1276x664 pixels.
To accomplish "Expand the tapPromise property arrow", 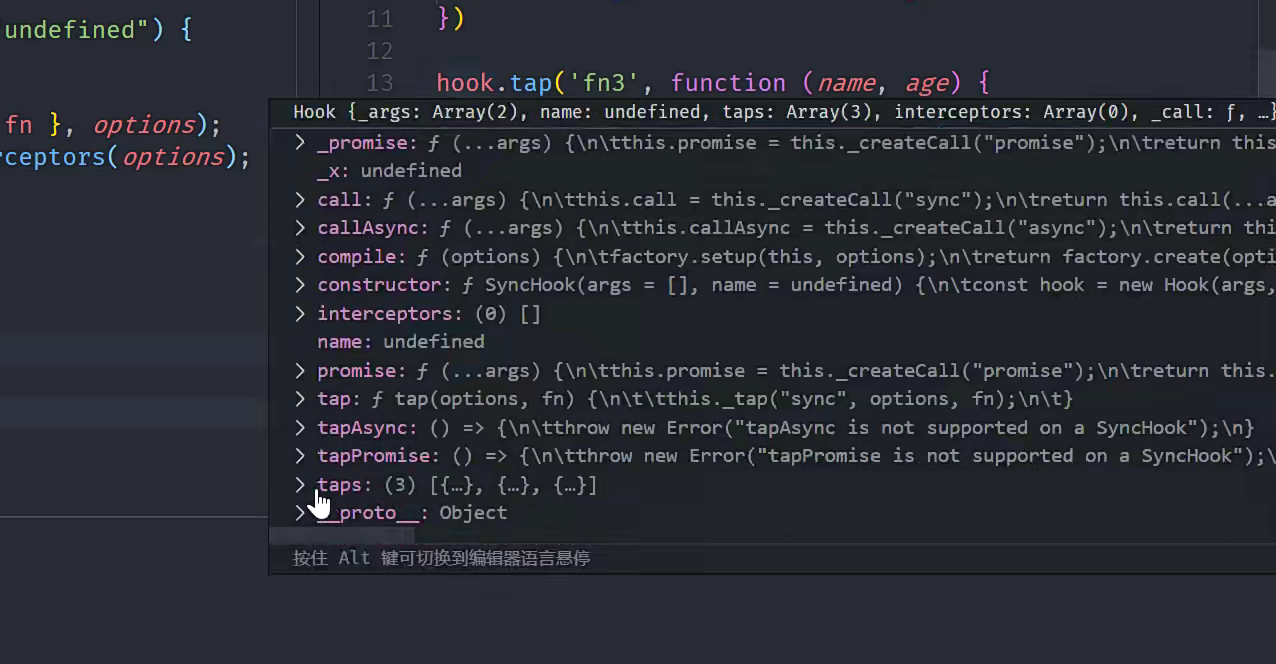I will click(x=300, y=456).
